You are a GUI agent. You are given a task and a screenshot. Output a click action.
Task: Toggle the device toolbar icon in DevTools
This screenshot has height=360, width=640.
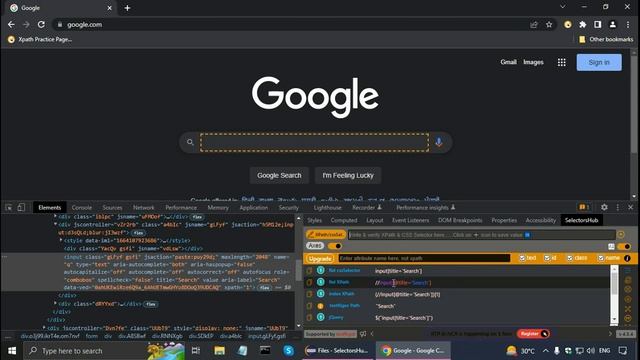pos(21,207)
